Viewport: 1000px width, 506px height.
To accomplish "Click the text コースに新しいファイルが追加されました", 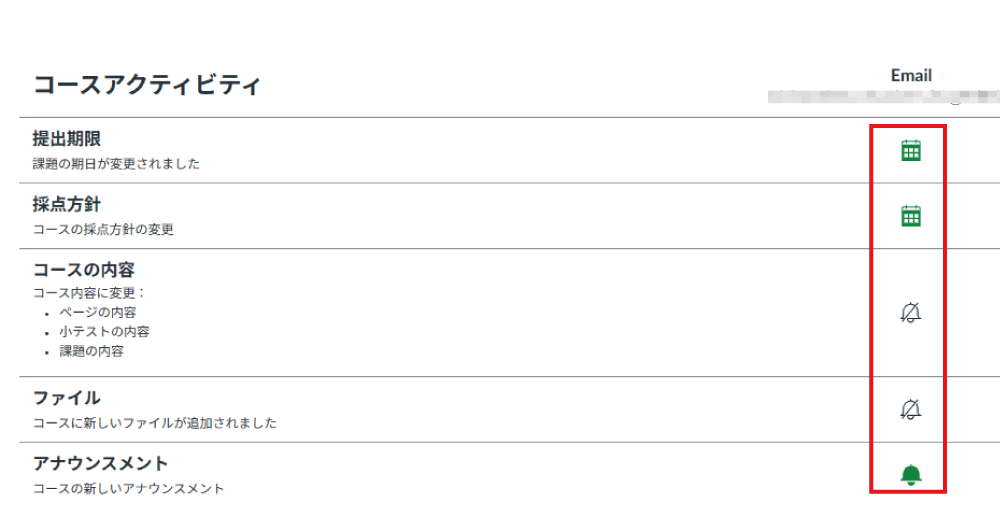I will [x=155, y=423].
